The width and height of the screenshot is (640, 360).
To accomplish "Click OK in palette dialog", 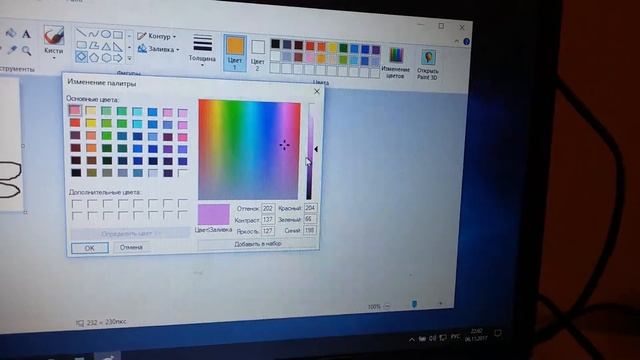I will 90,248.
